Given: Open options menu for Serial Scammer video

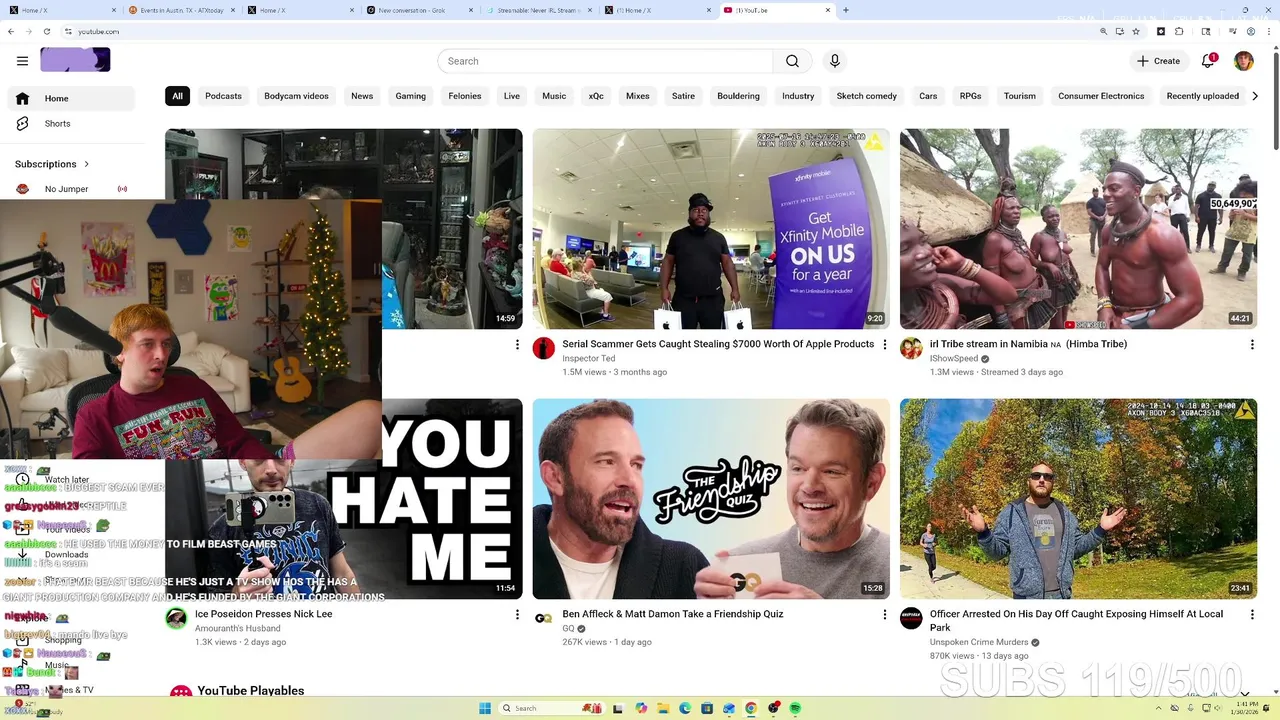Looking at the screenshot, I should (884, 345).
